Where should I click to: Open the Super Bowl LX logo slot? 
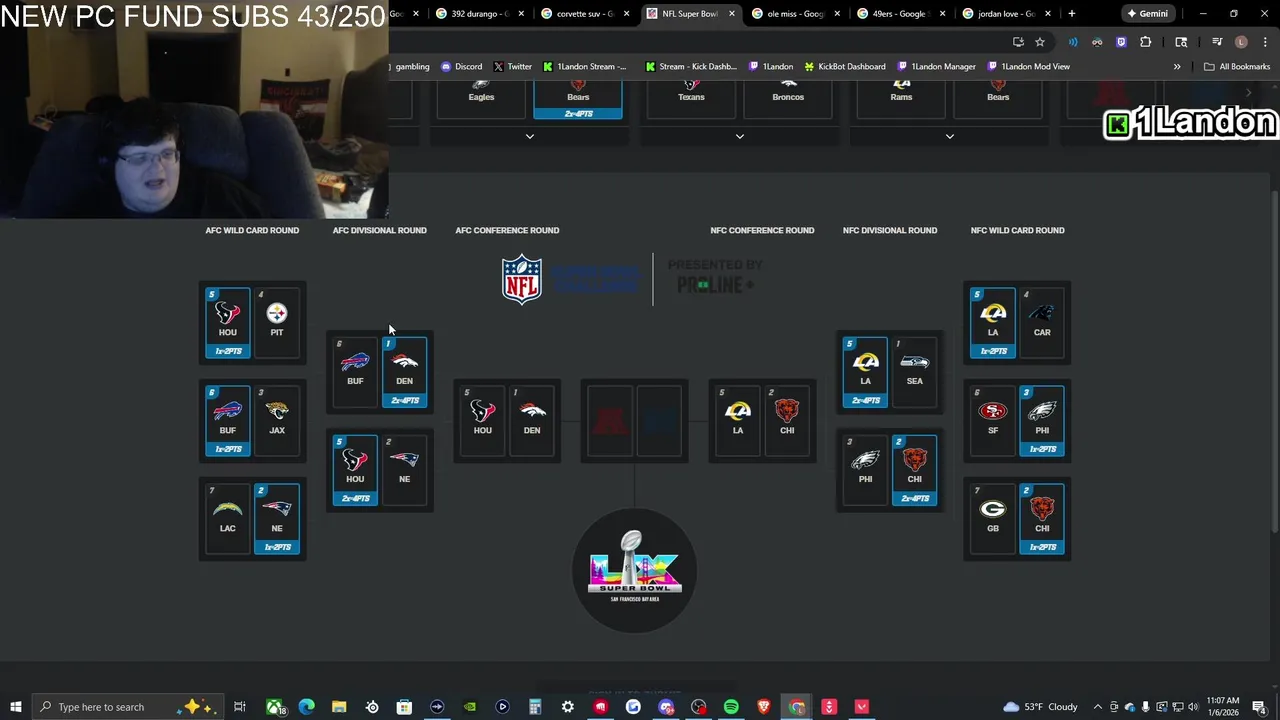click(x=634, y=570)
